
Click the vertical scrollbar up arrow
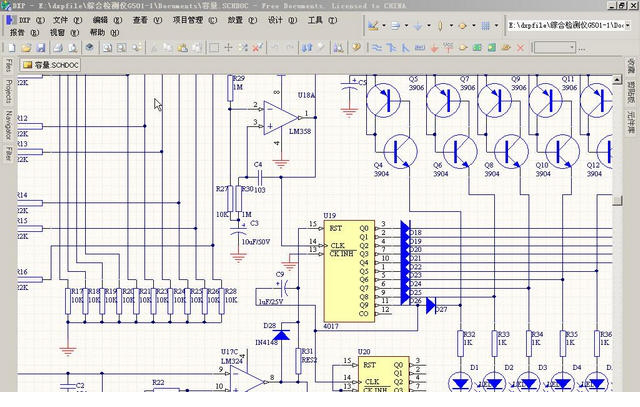[617, 80]
